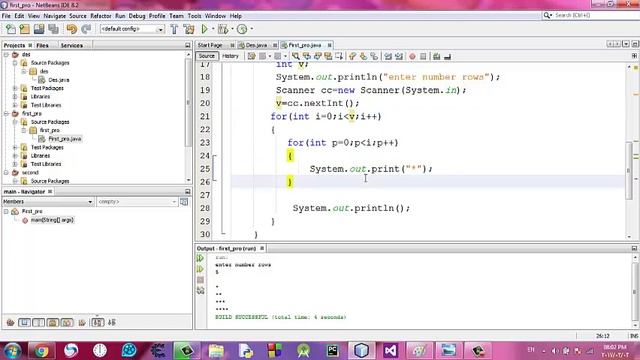The width and height of the screenshot is (640, 360).
Task: Click the Redo arrow icon
Action: click(x=86, y=29)
